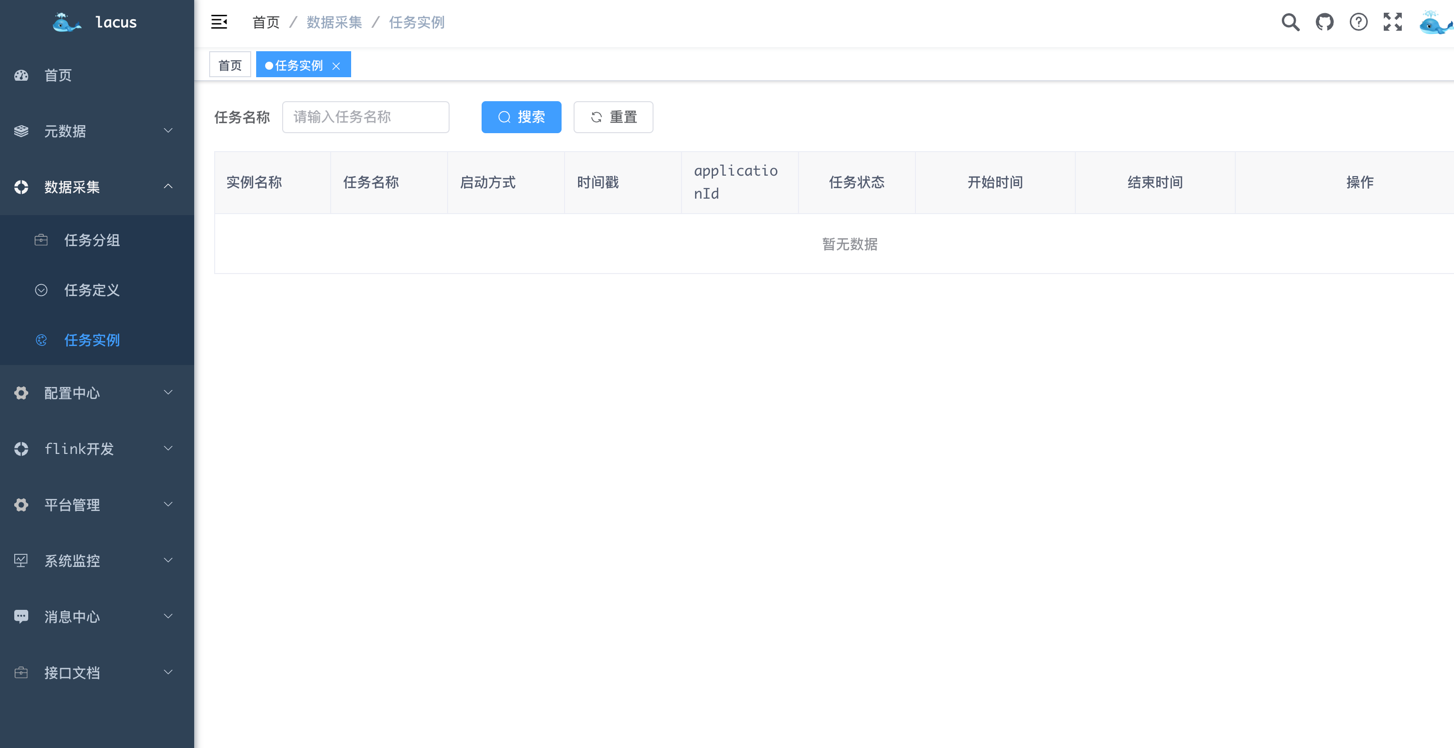
Task: Open 首页 in the sidebar menu
Action: [x=97, y=75]
